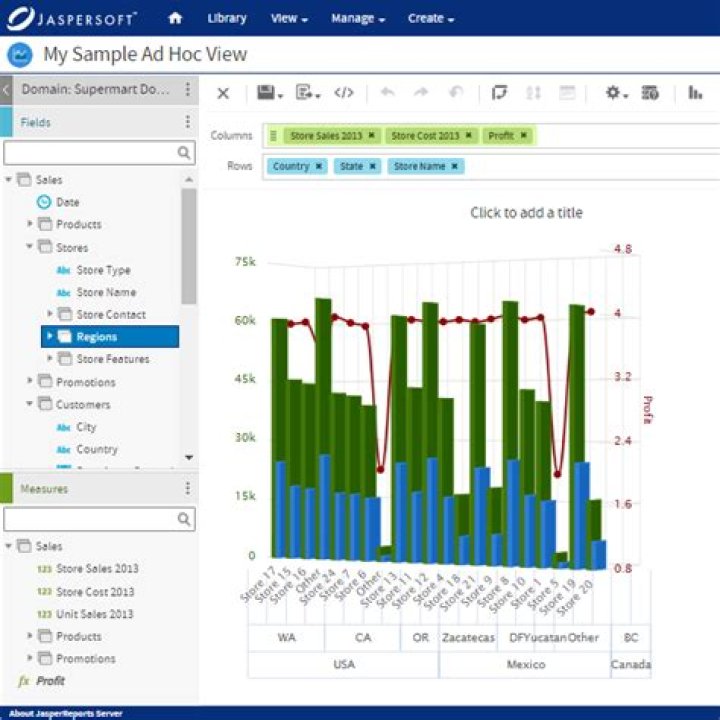Open the View menu
This screenshot has height=720, width=720.
289,18
